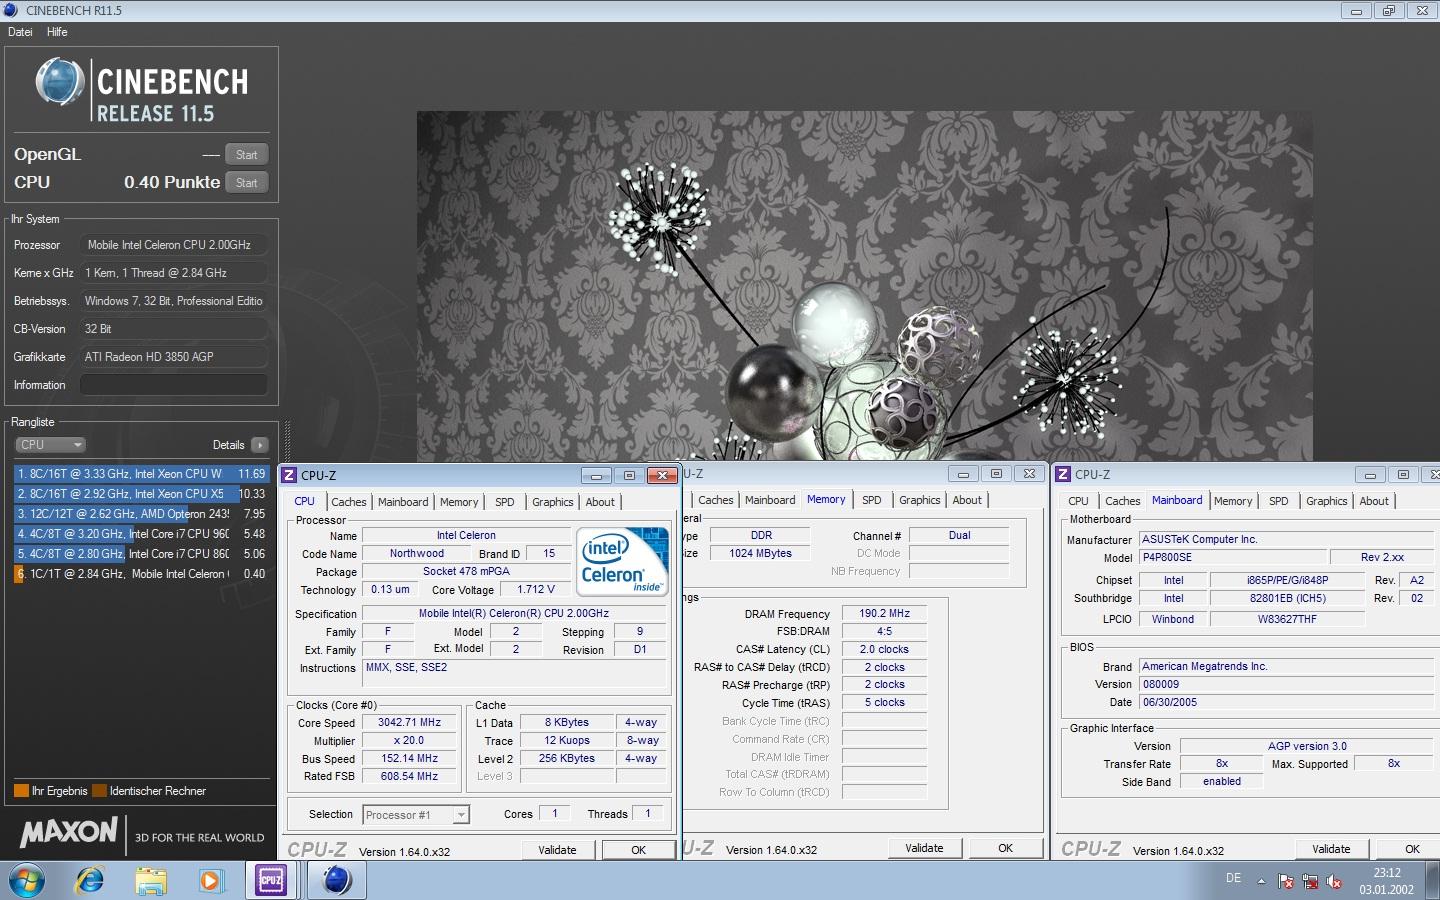The width and height of the screenshot is (1440, 900).
Task: Start the OpenGL benchmark
Action: [246, 154]
